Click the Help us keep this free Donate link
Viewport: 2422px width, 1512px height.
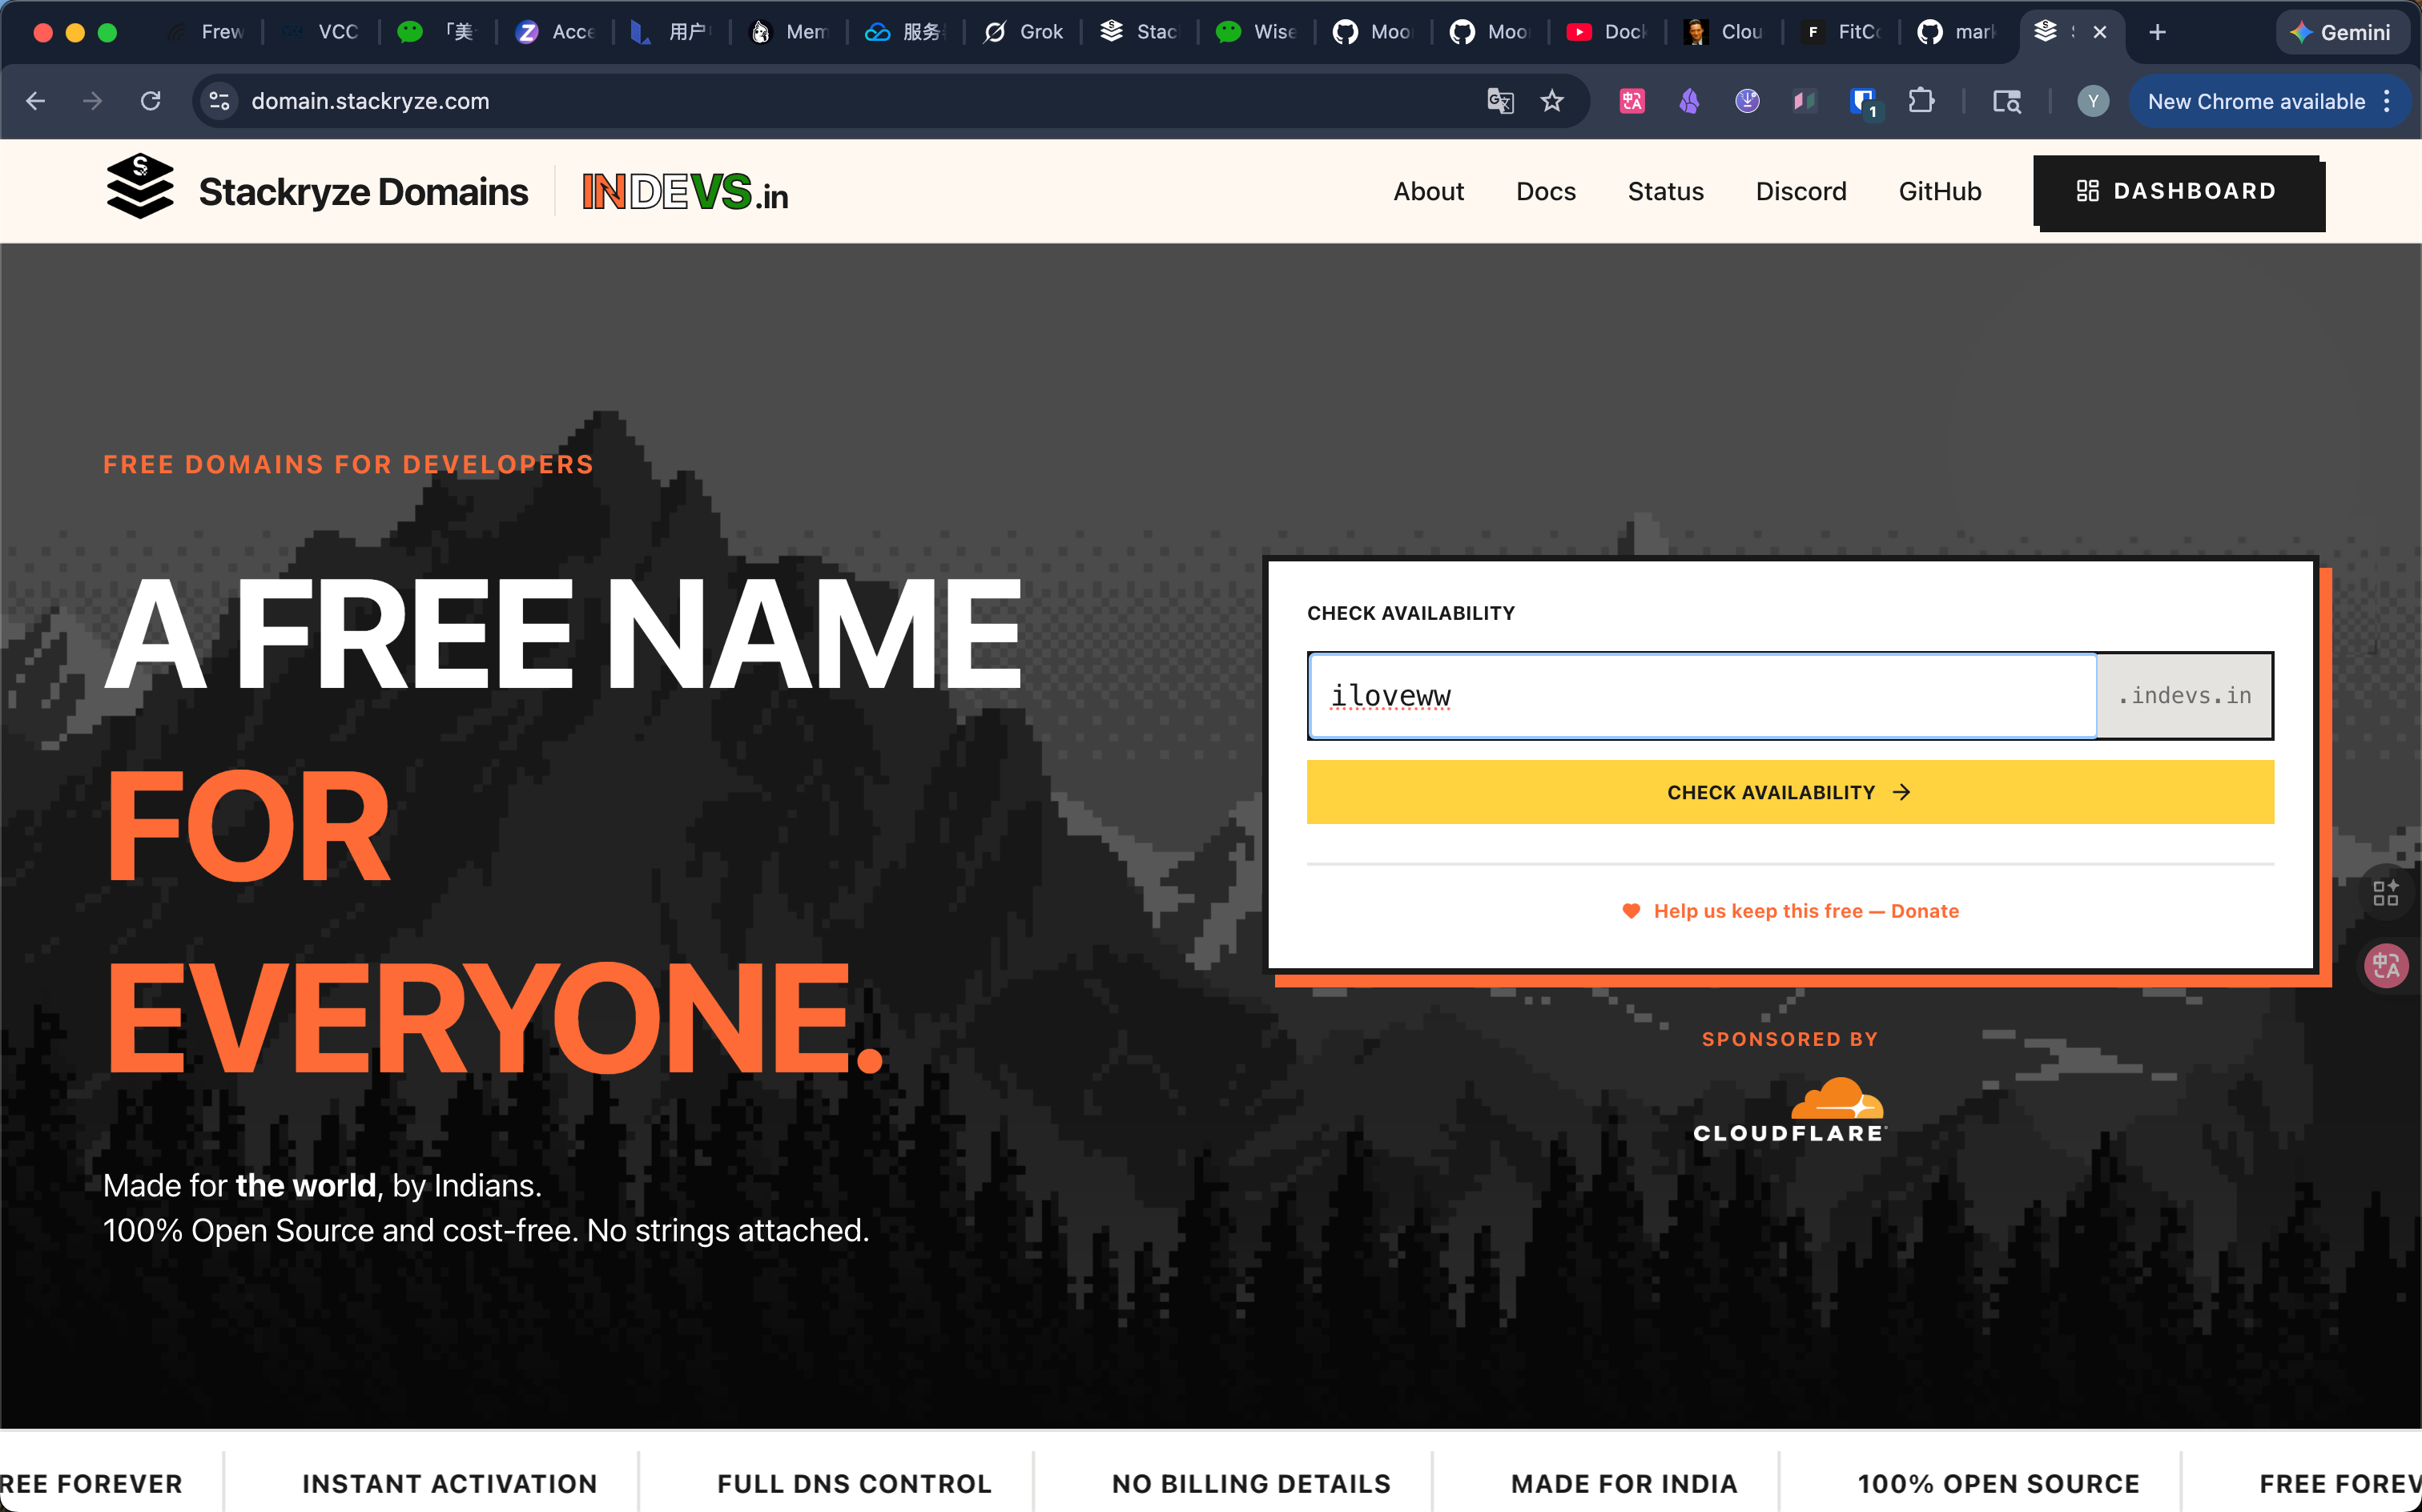coord(1790,911)
